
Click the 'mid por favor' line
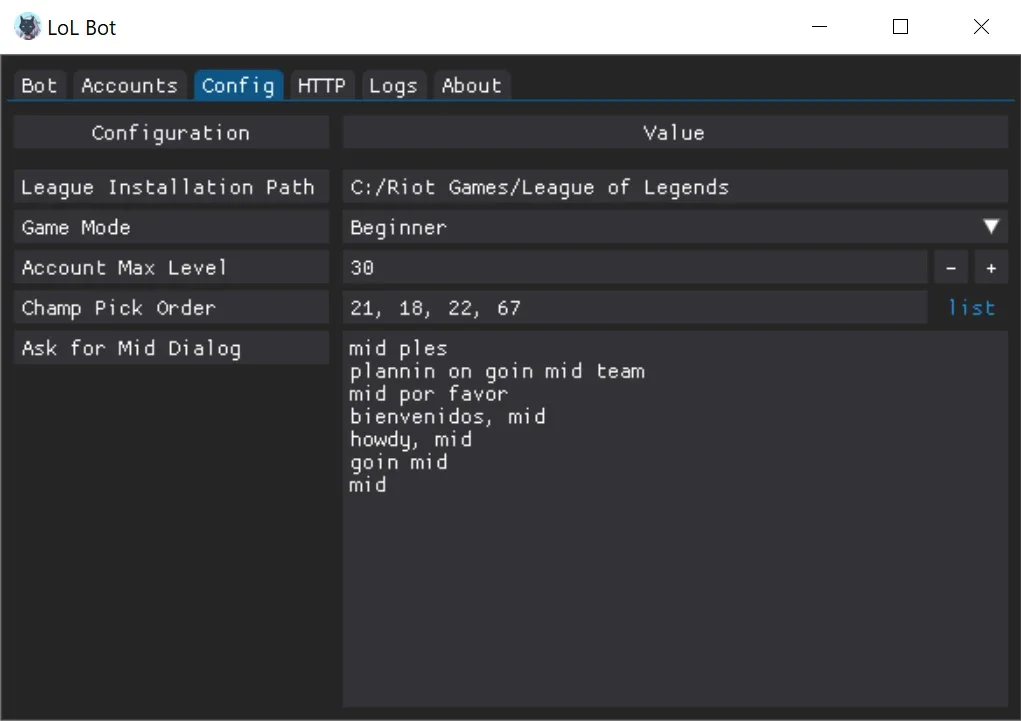point(428,394)
